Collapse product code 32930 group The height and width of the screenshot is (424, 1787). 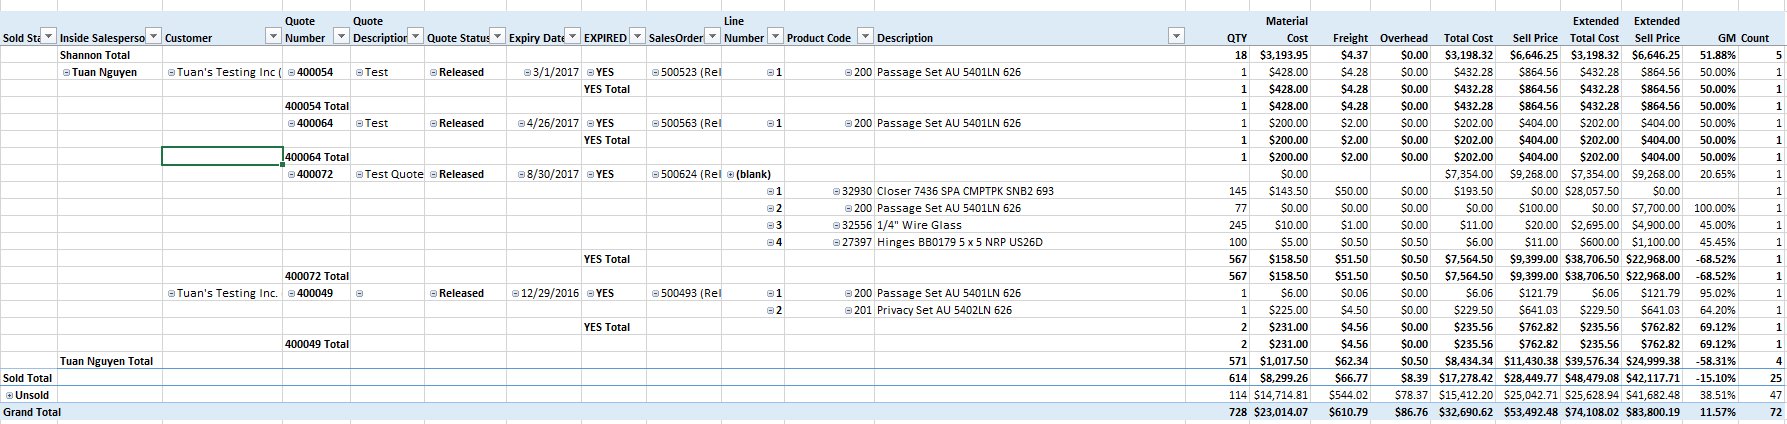[836, 192]
